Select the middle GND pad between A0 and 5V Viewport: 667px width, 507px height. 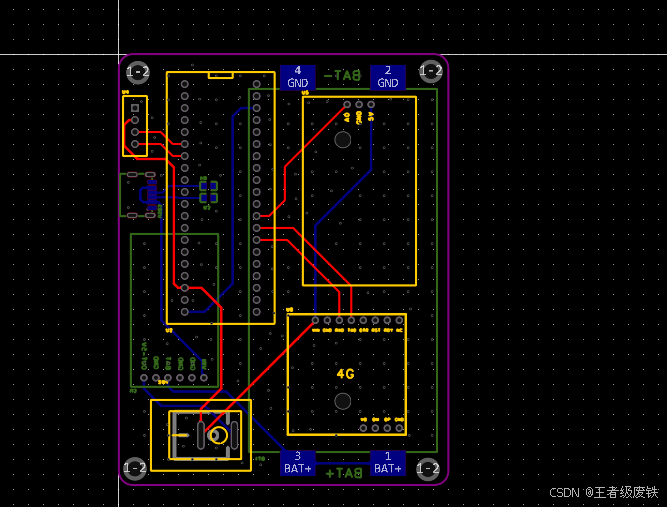[x=359, y=105]
